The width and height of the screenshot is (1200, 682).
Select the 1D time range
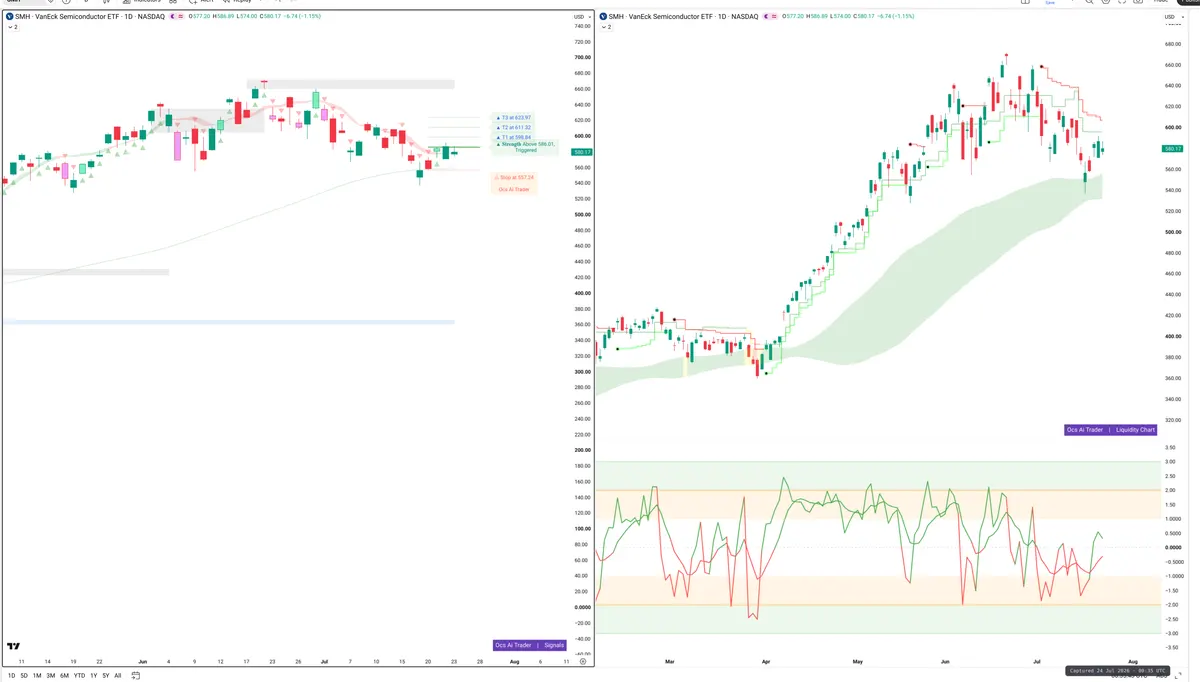pyautogui.click(x=12, y=676)
